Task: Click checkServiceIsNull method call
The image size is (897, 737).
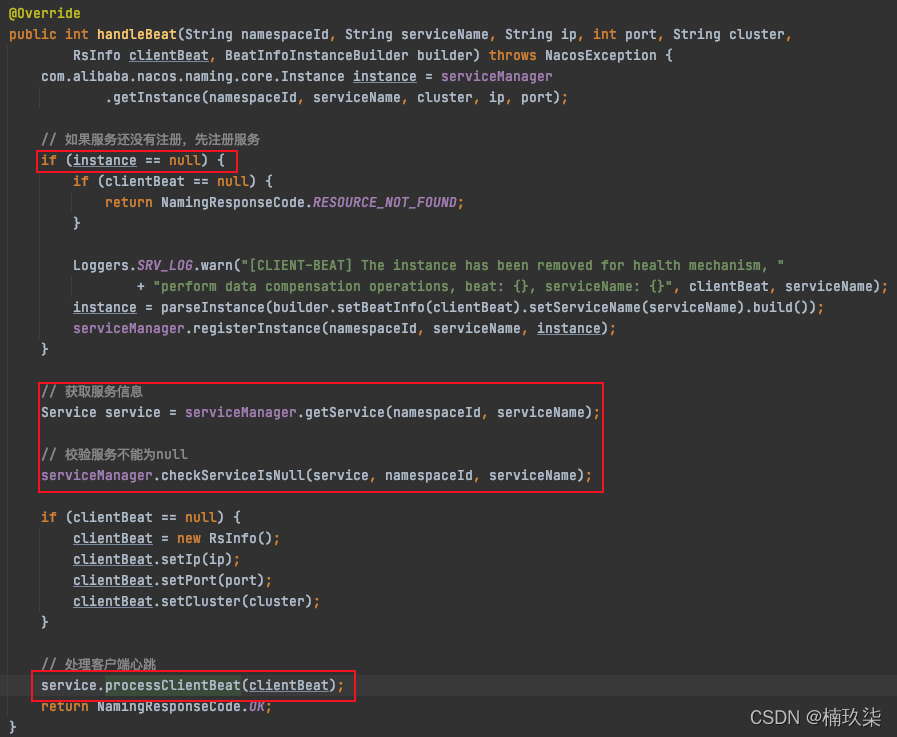Action: click(x=233, y=476)
